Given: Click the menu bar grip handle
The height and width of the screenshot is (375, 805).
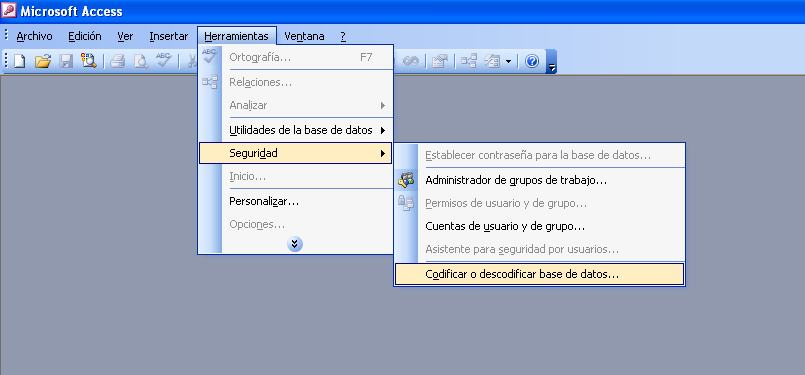Looking at the screenshot, I should [x=7, y=36].
